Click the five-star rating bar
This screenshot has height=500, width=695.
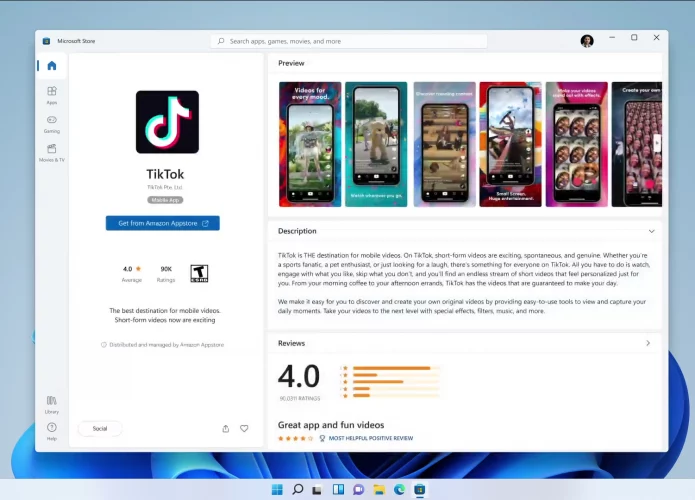(x=396, y=368)
